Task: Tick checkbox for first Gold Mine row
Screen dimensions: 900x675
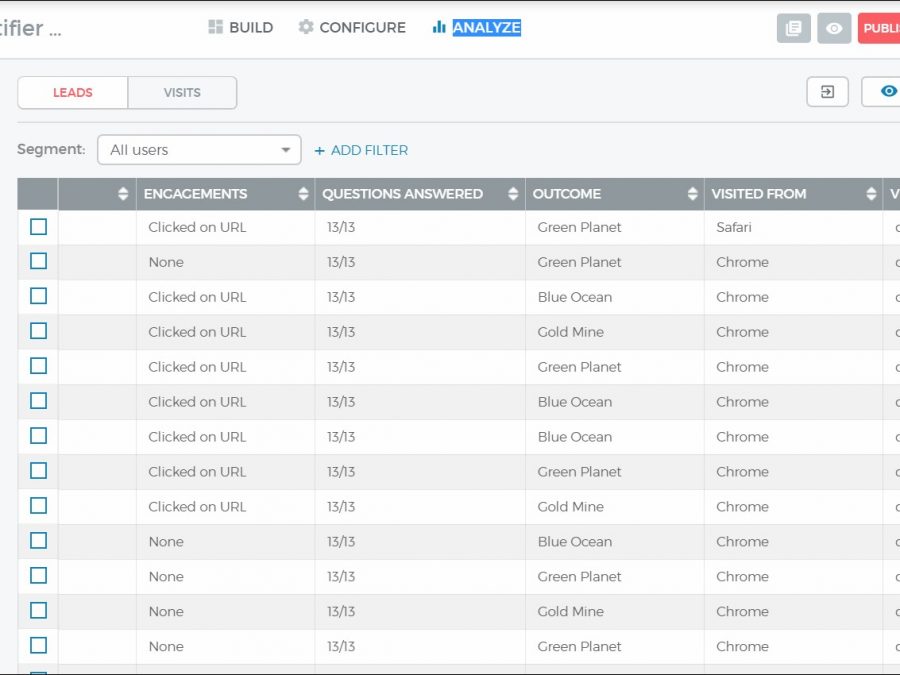Action: click(38, 331)
